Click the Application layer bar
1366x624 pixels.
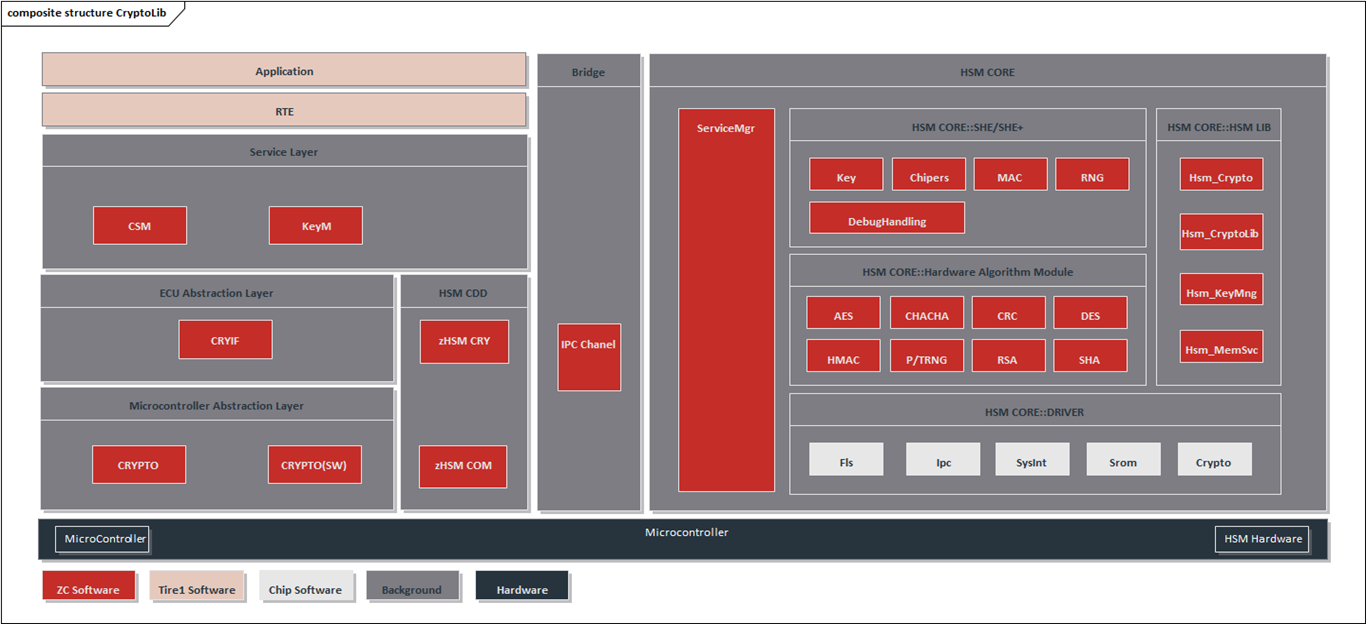click(284, 70)
